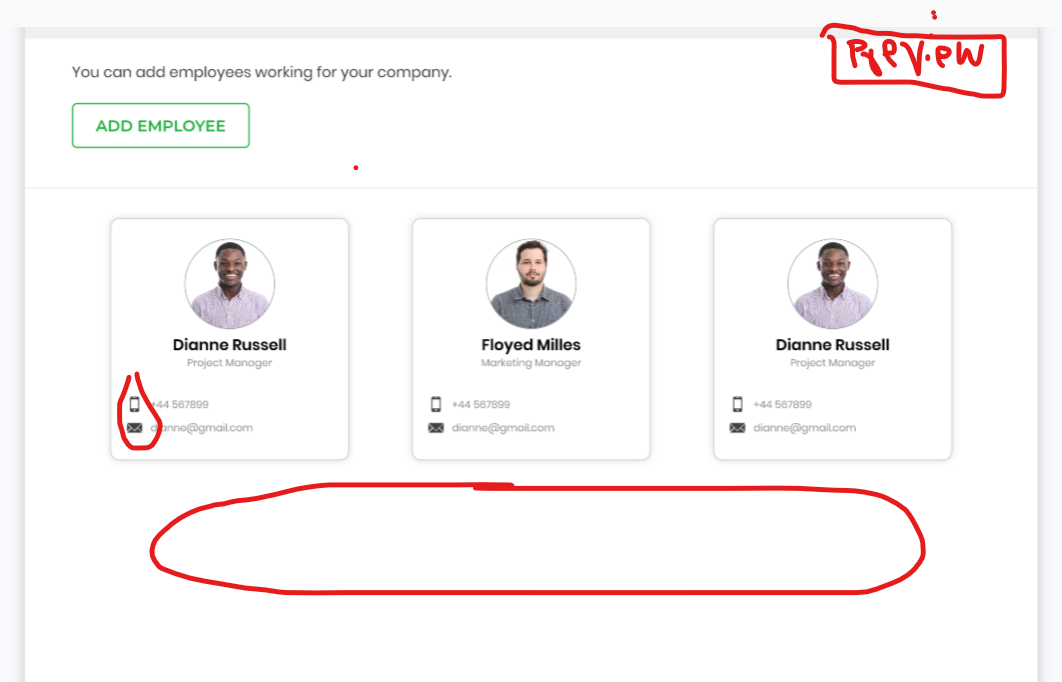Viewport: 1062px width, 682px height.
Task: Select rightmost Dianne Russell avatar photo
Action: 832,284
